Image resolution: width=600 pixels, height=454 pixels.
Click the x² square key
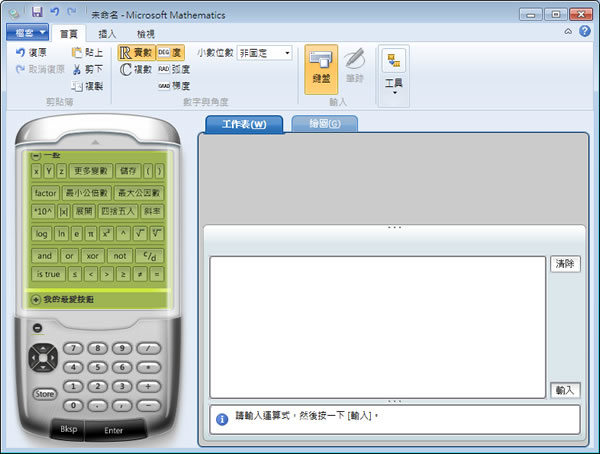tap(106, 234)
